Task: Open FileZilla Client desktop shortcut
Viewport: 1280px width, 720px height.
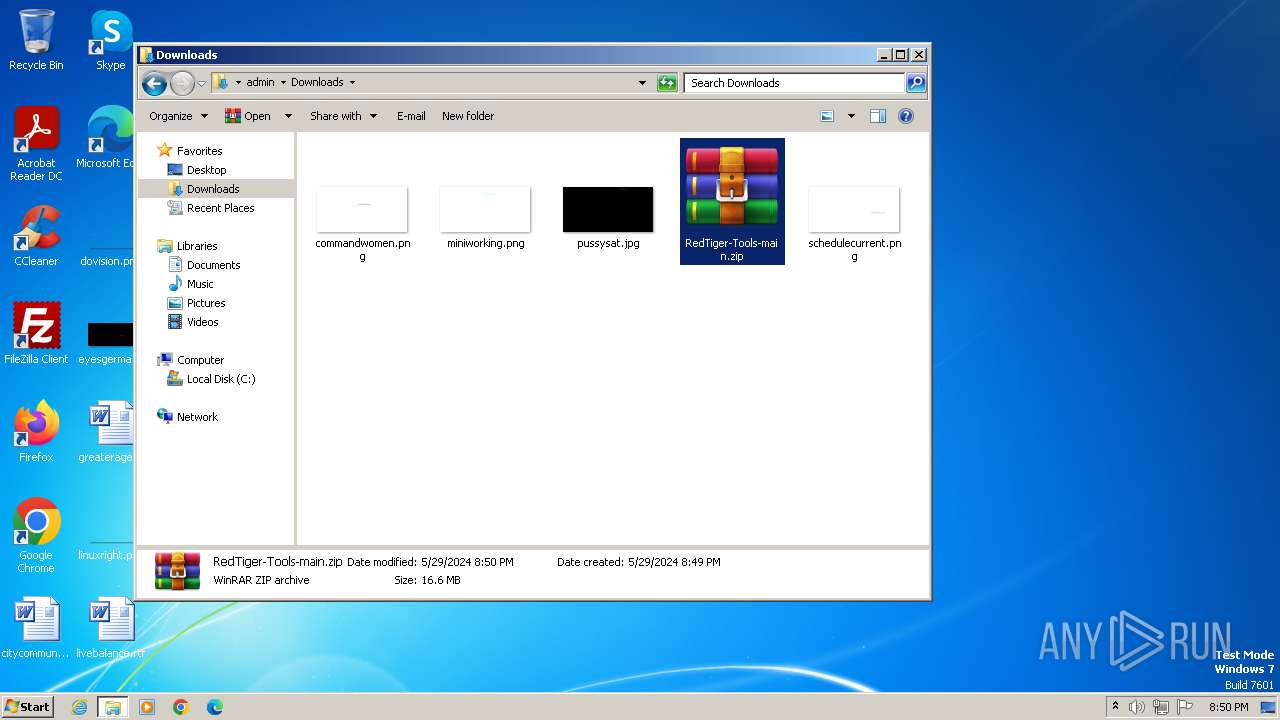Action: pyautogui.click(x=36, y=333)
